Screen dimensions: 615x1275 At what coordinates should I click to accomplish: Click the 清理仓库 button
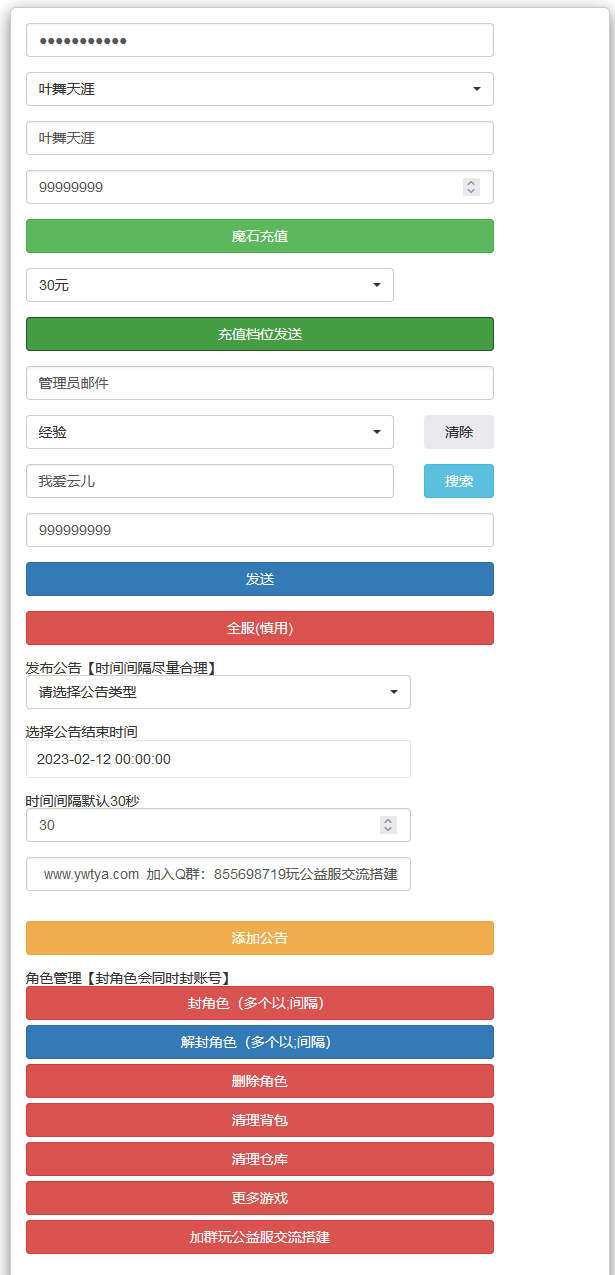point(259,1159)
